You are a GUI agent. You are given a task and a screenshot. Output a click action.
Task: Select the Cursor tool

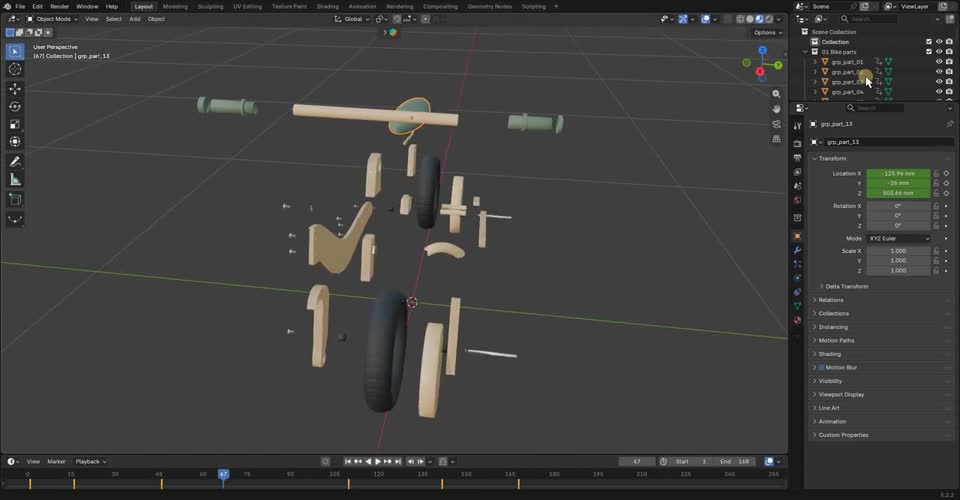(x=15, y=69)
